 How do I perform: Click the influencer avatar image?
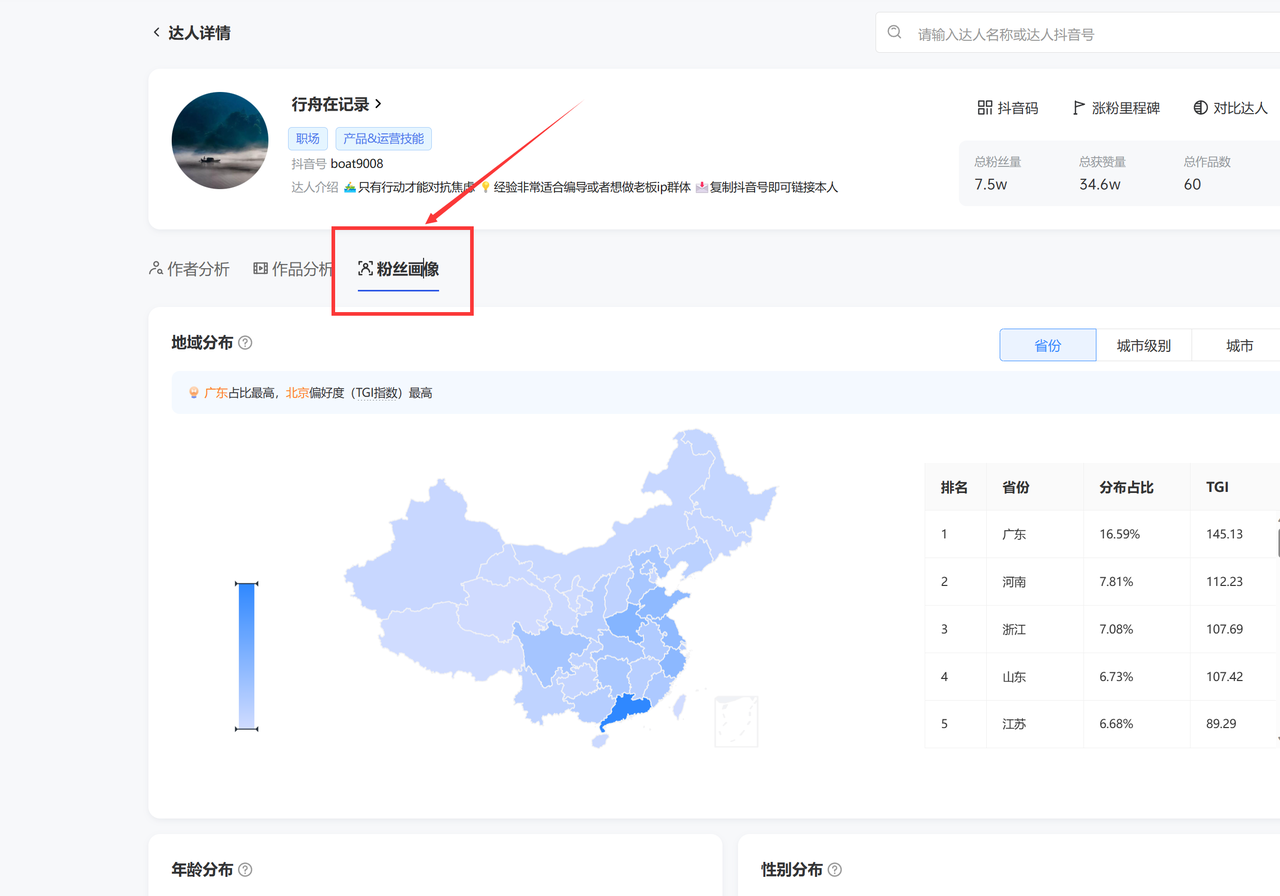[x=220, y=140]
